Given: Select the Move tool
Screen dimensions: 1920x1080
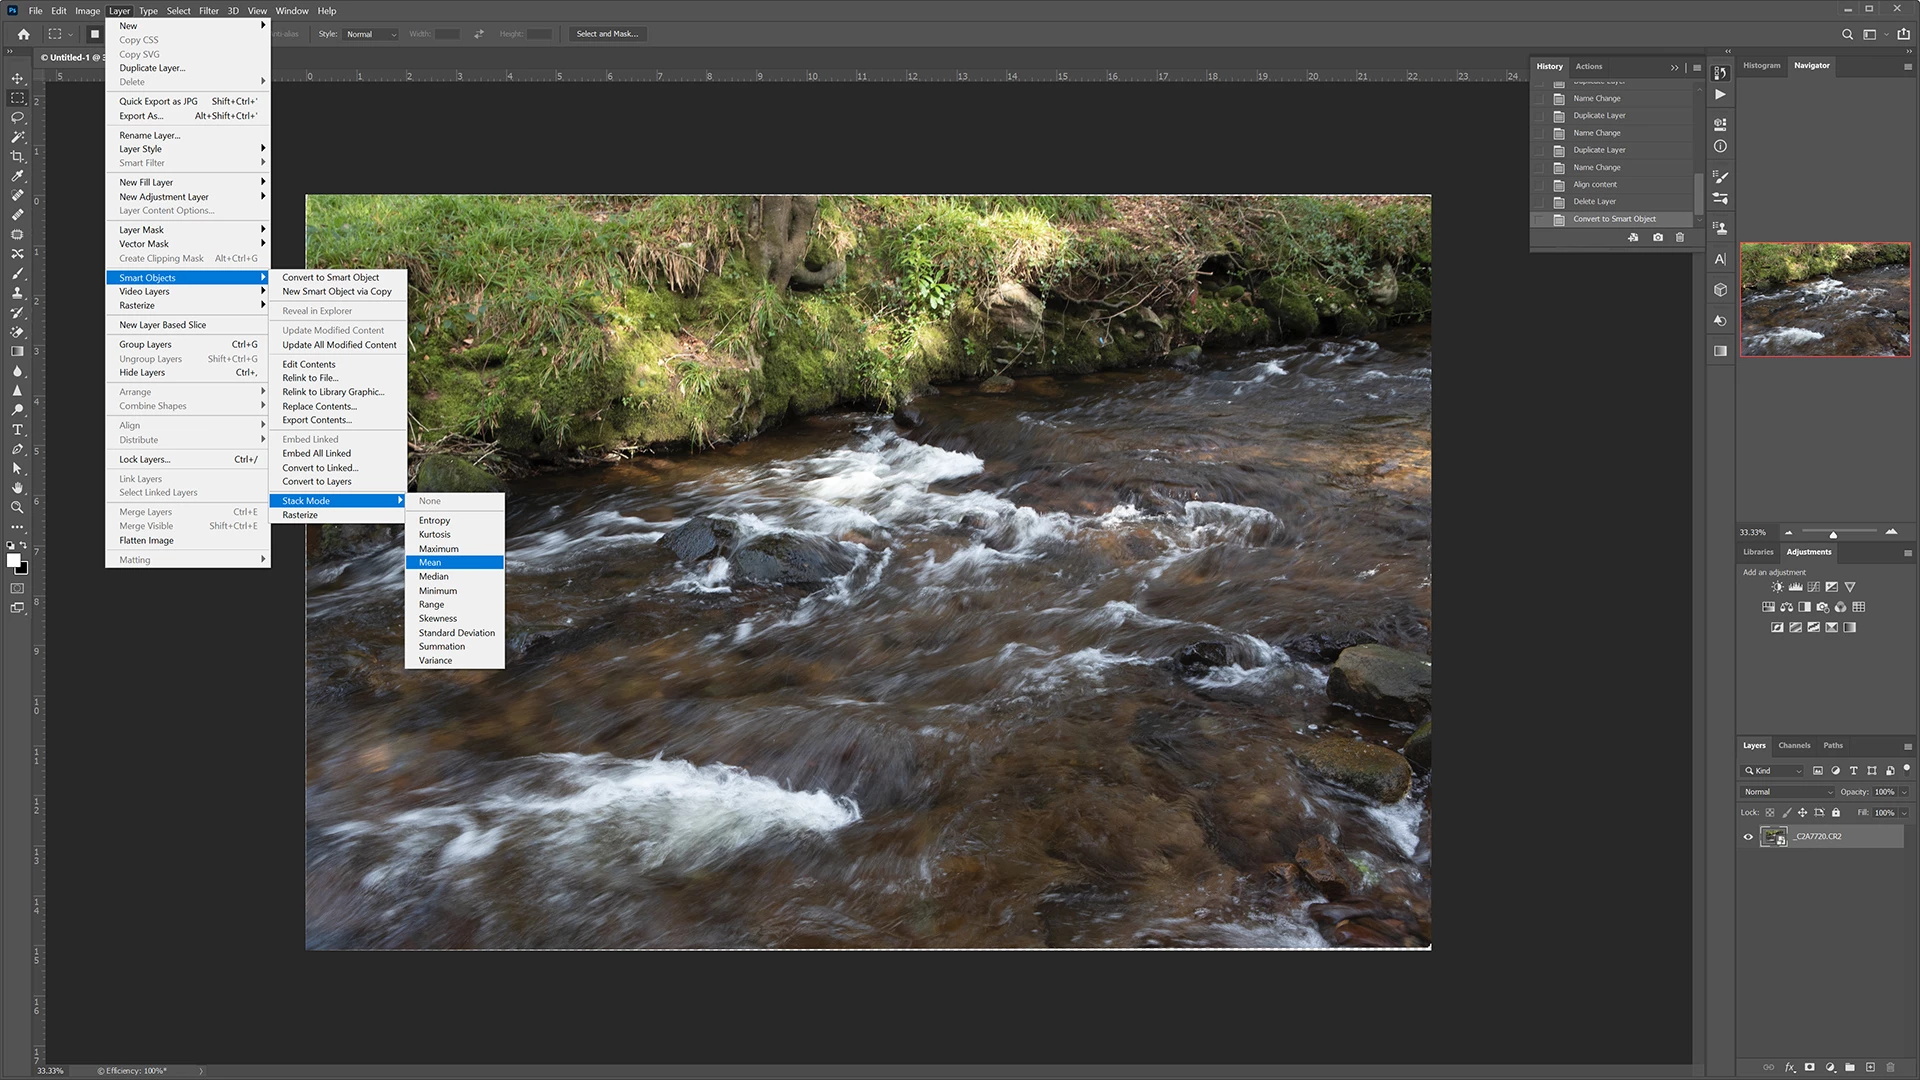Looking at the screenshot, I should (17, 78).
